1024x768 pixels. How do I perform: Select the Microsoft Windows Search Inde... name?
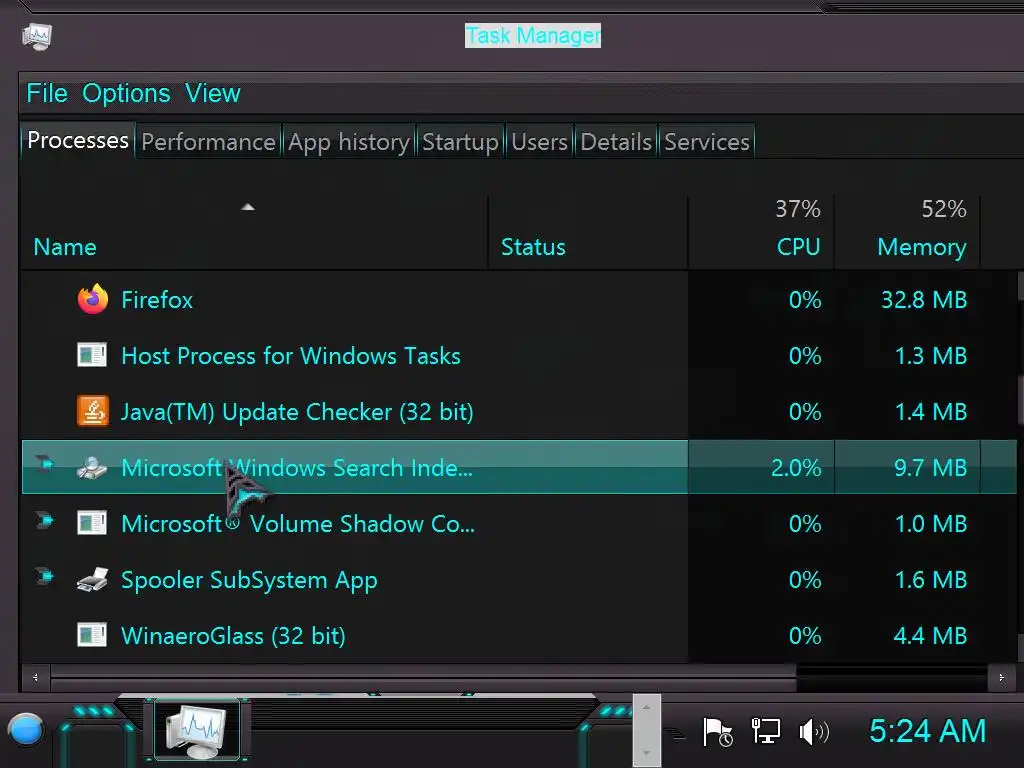pyautogui.click(x=296, y=468)
